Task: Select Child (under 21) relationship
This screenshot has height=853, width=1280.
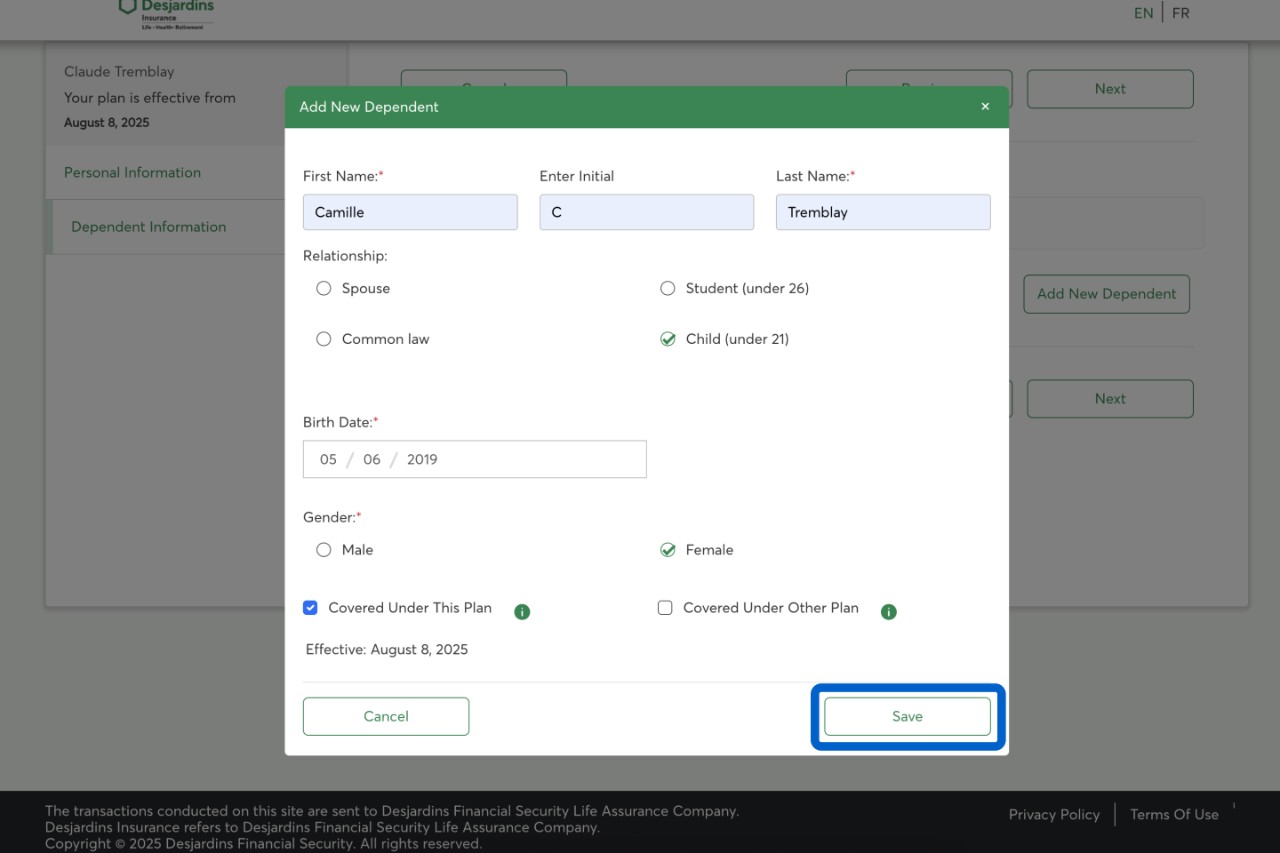Action: click(668, 340)
